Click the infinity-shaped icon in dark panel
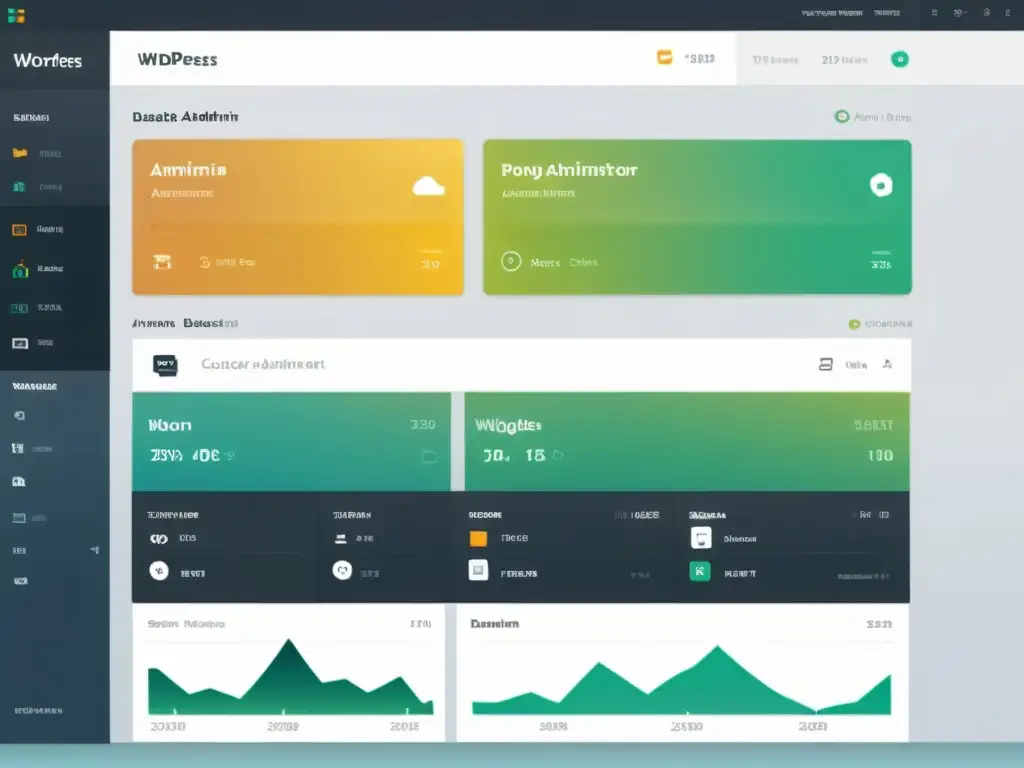 click(159, 539)
